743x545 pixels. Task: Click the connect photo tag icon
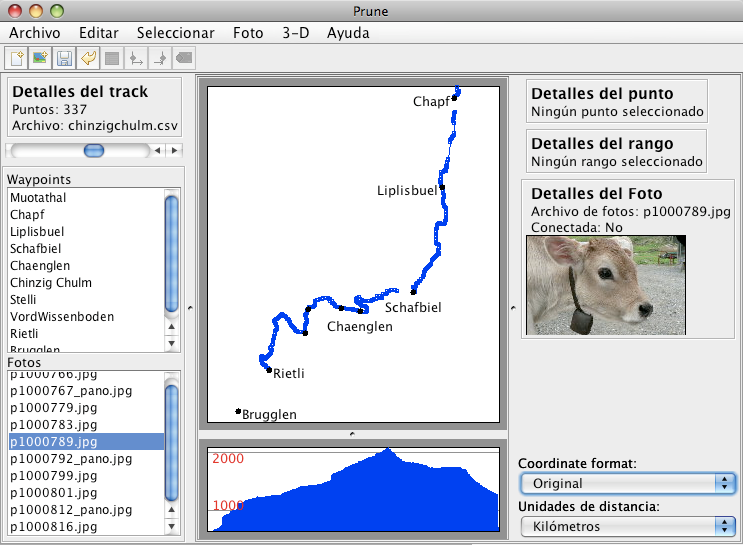[x=184, y=59]
